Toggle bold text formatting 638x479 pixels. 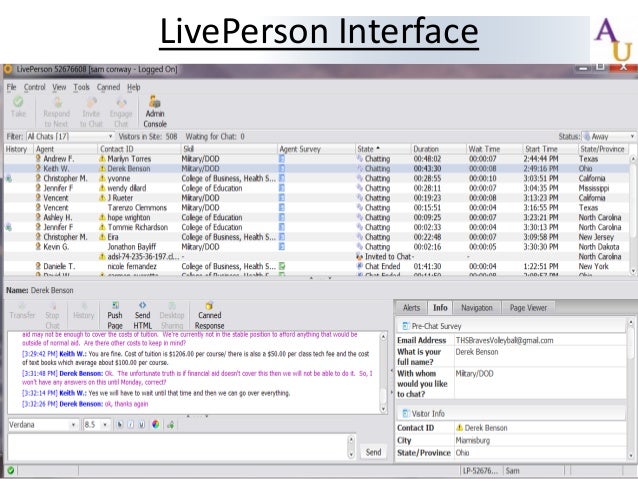coord(120,424)
